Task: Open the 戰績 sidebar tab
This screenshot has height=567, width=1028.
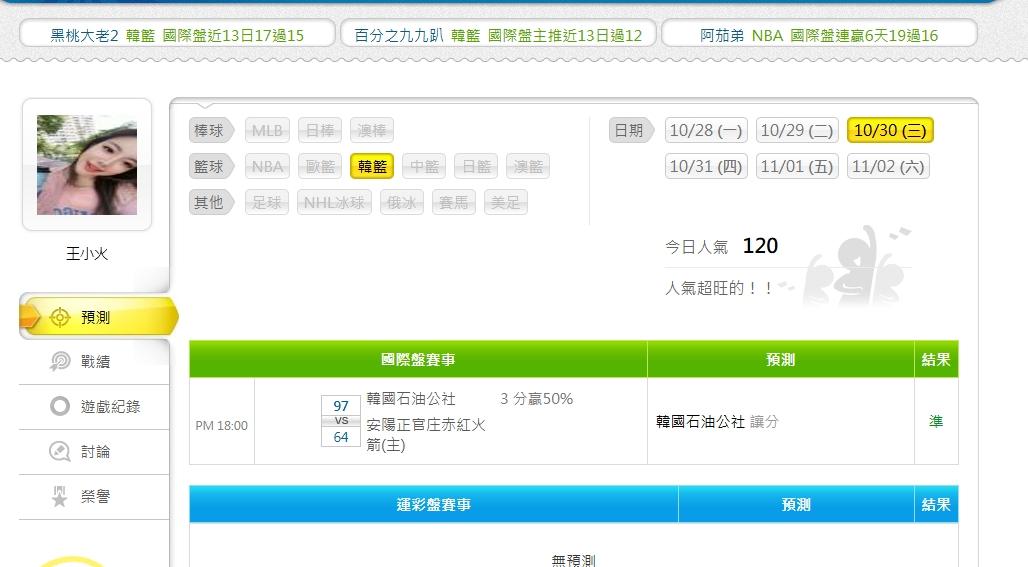Action: 94,362
